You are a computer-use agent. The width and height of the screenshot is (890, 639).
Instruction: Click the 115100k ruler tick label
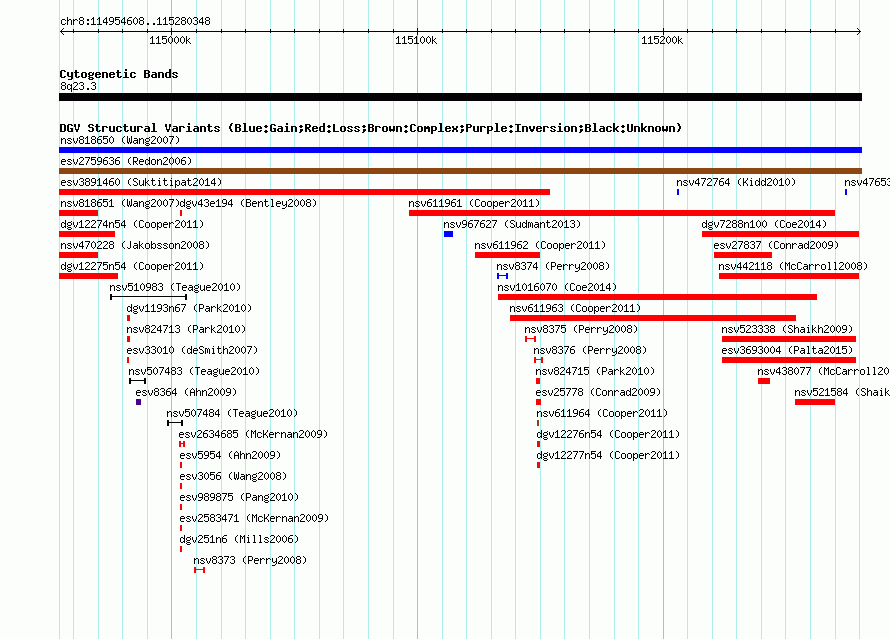click(415, 40)
